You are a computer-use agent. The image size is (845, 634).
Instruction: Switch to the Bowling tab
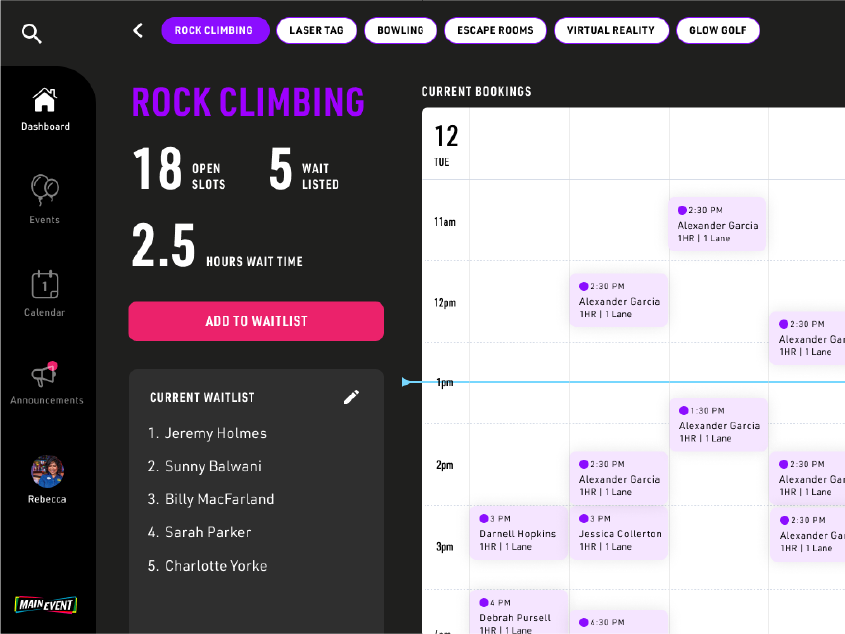coord(400,31)
